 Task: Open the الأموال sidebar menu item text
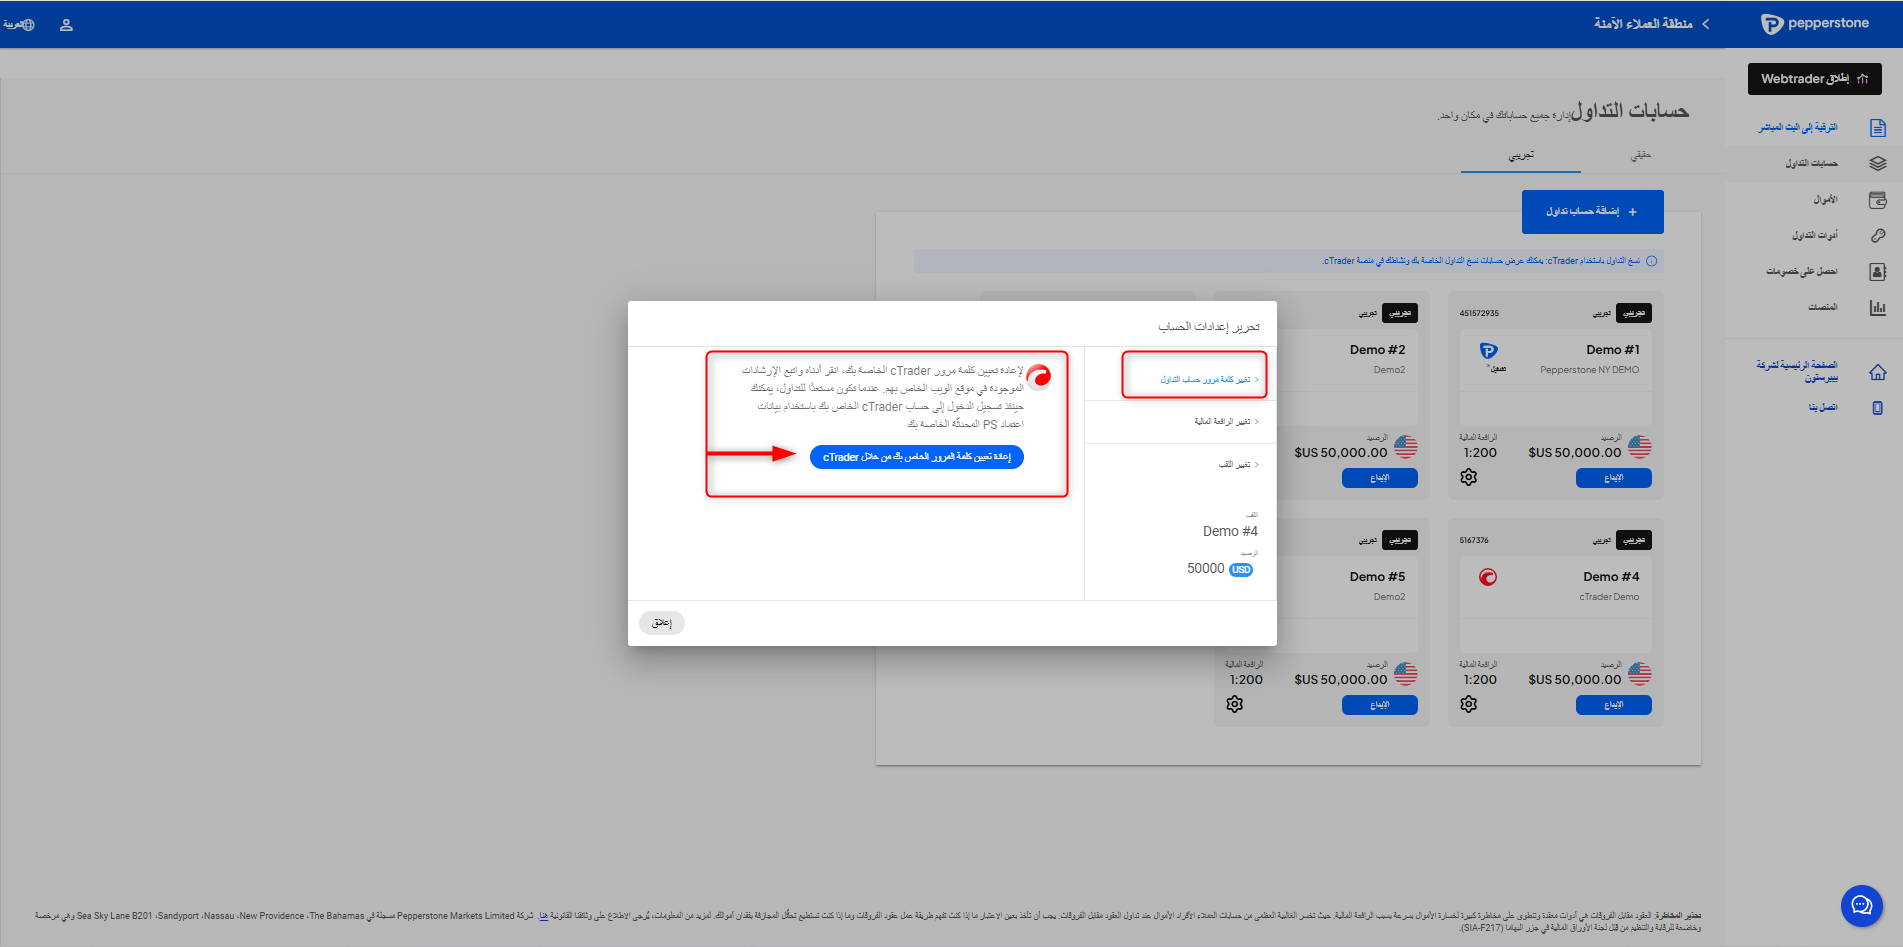(x=1825, y=200)
